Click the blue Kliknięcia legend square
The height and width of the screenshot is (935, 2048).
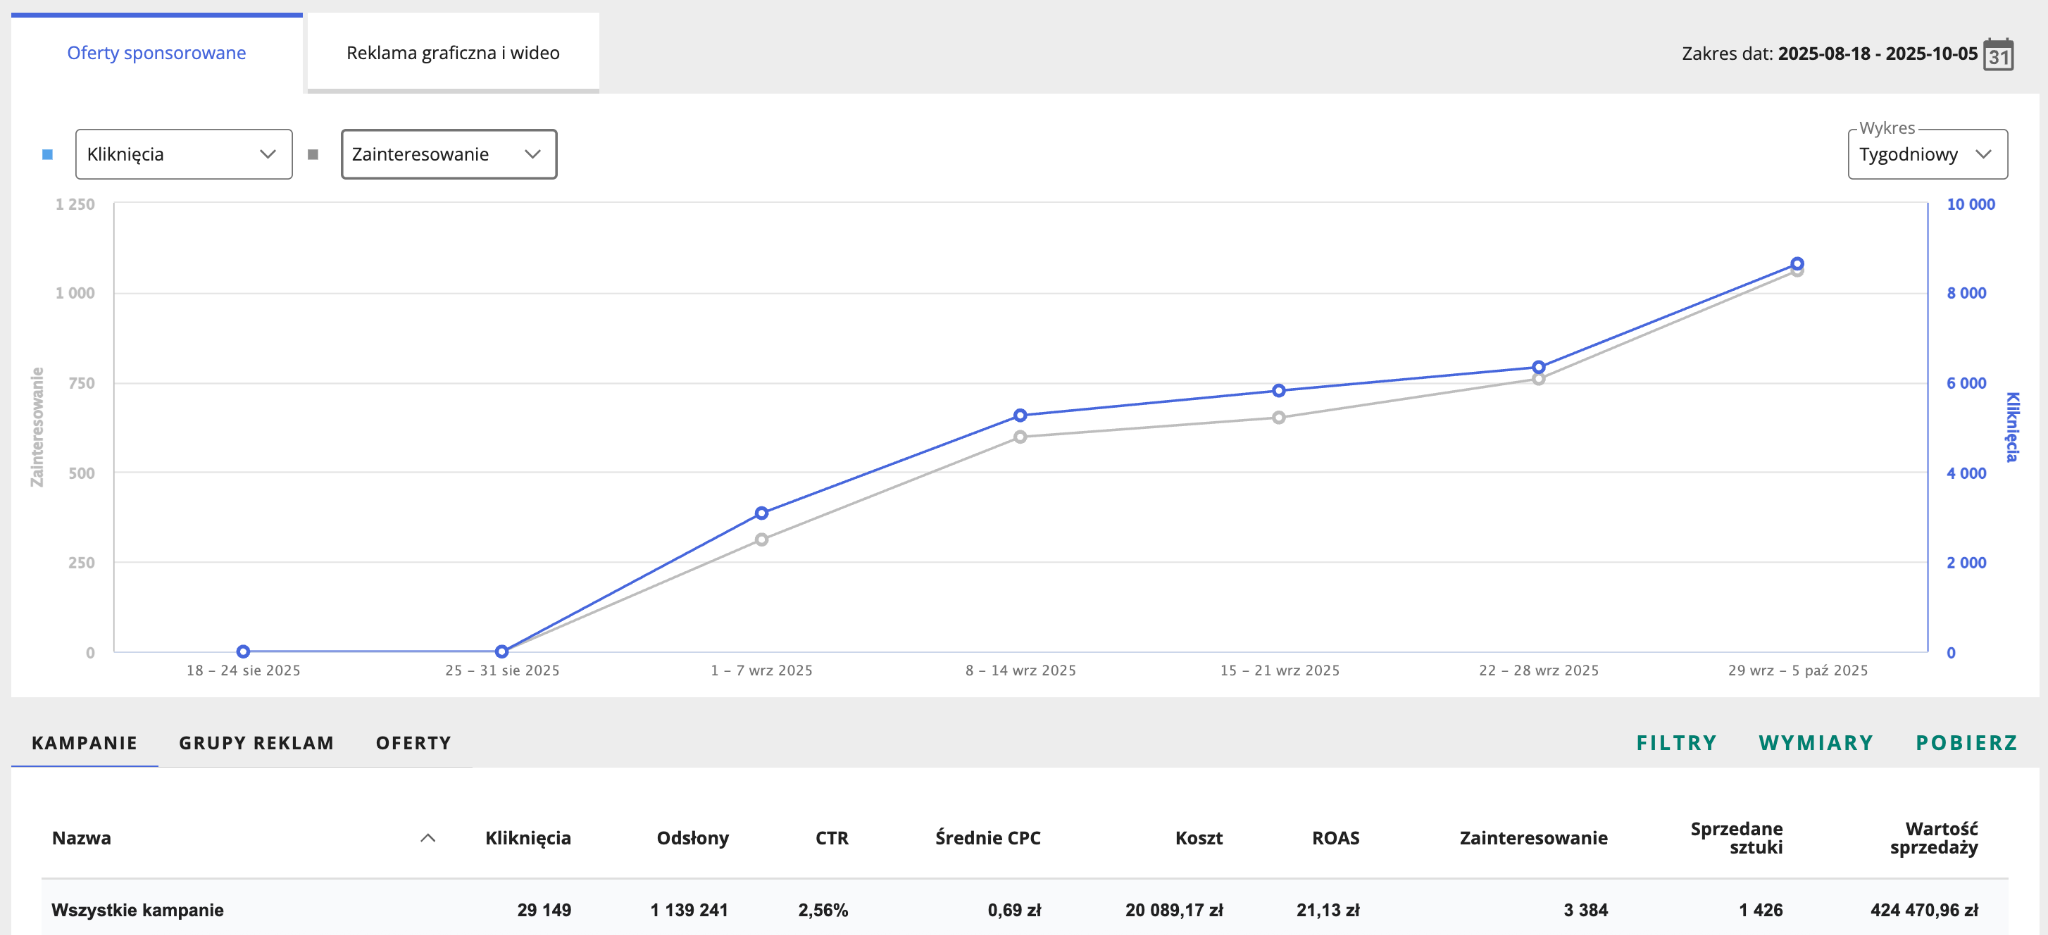[x=47, y=154]
